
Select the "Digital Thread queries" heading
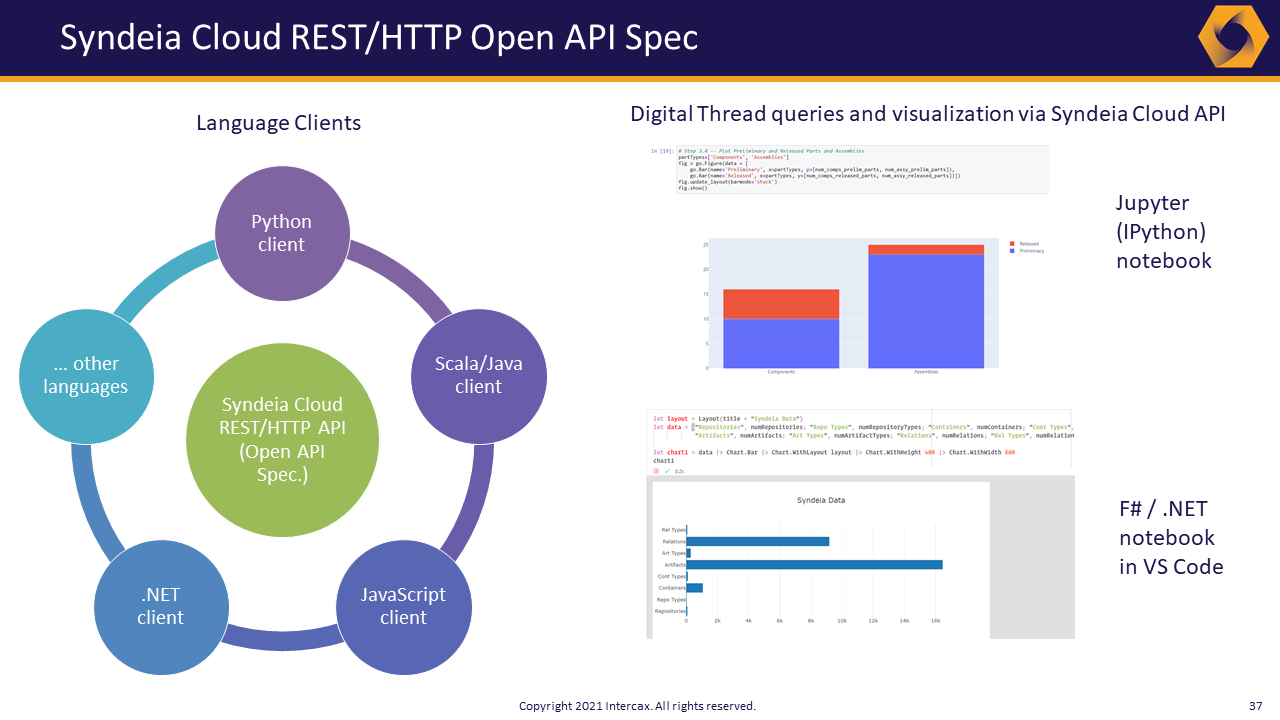click(927, 113)
